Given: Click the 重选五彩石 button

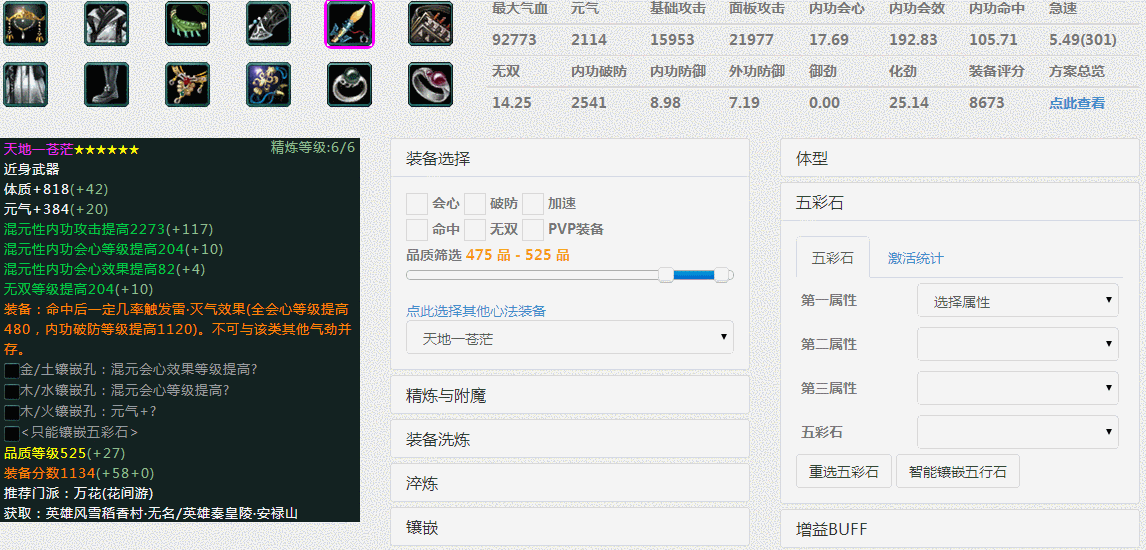Looking at the screenshot, I should pyautogui.click(x=843, y=472).
